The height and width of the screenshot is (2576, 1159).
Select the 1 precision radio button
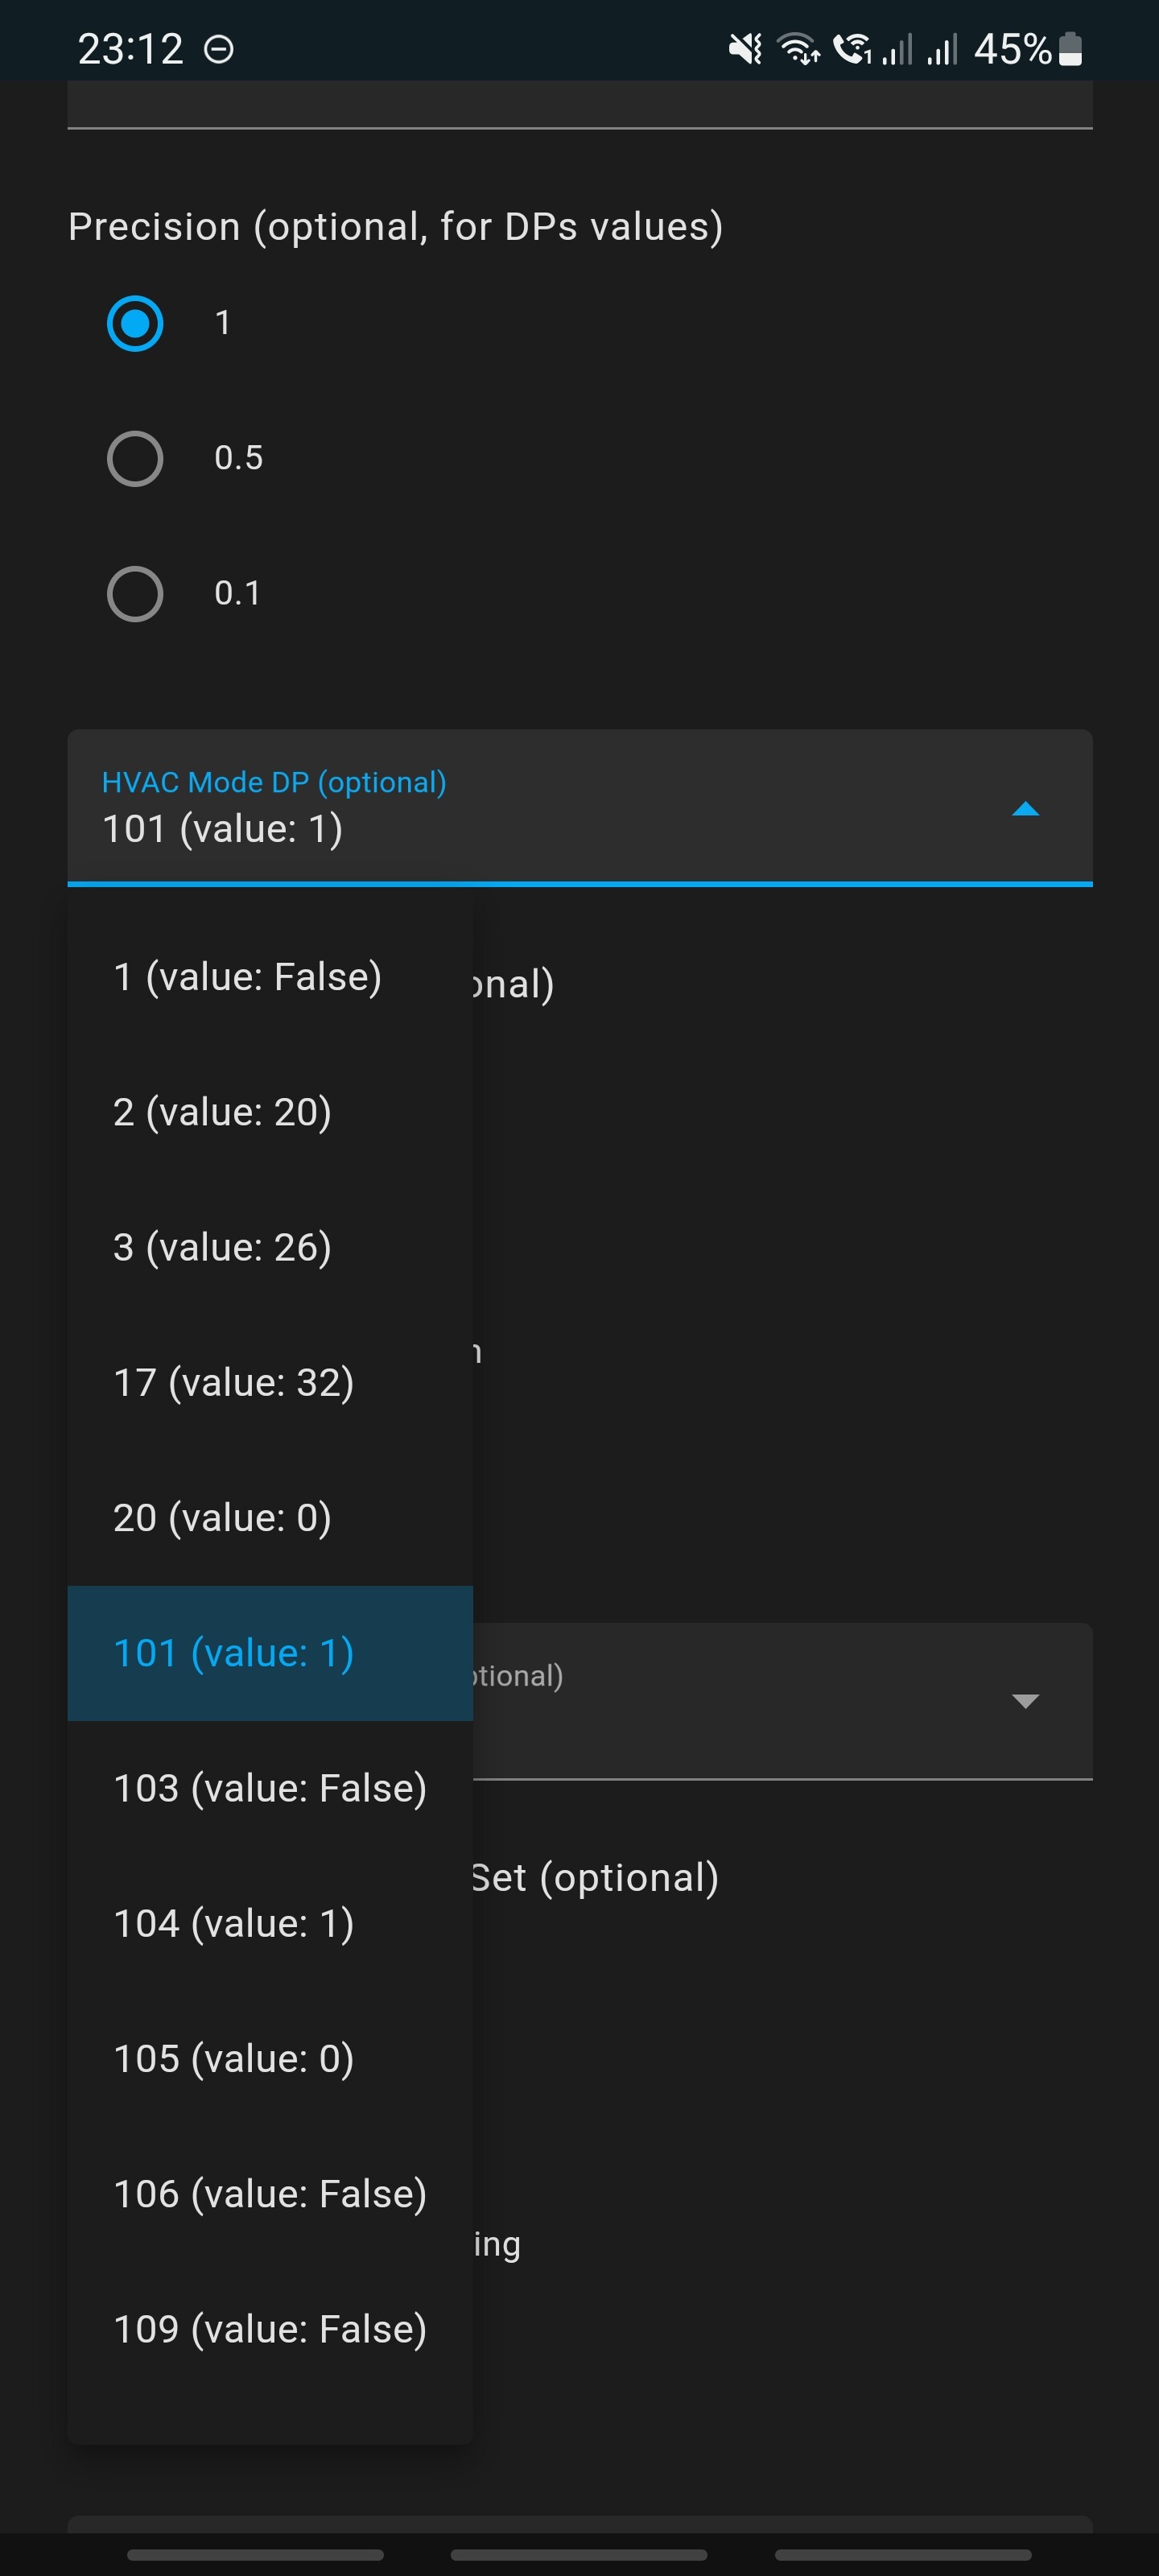pyautogui.click(x=135, y=324)
